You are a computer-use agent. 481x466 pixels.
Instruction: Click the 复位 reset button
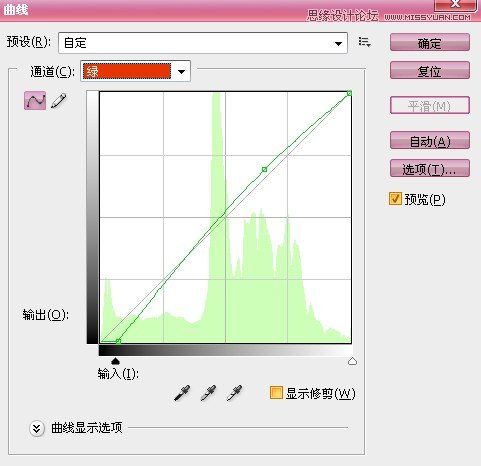[x=430, y=70]
